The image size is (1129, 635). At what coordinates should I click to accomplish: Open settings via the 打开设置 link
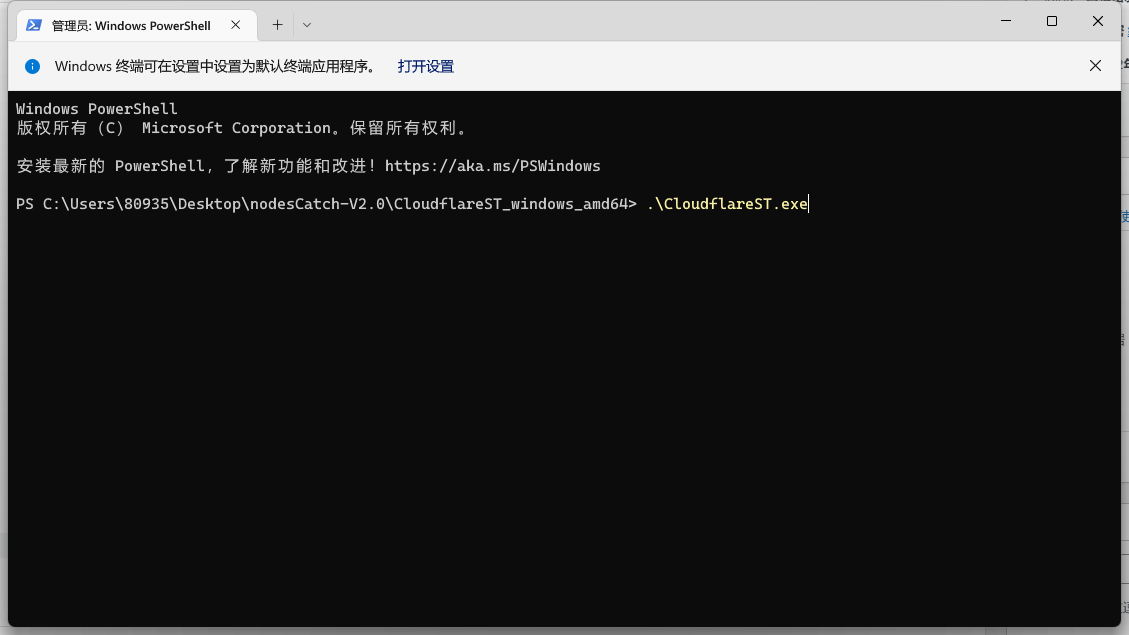[425, 66]
